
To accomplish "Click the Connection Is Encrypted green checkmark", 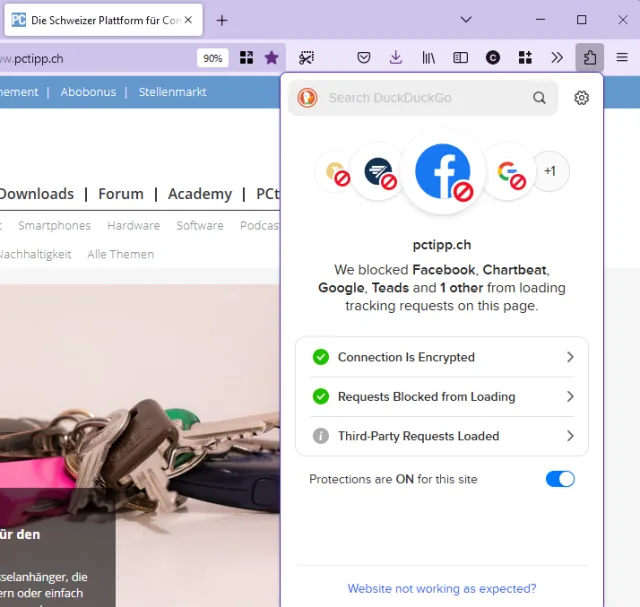I will click(321, 357).
